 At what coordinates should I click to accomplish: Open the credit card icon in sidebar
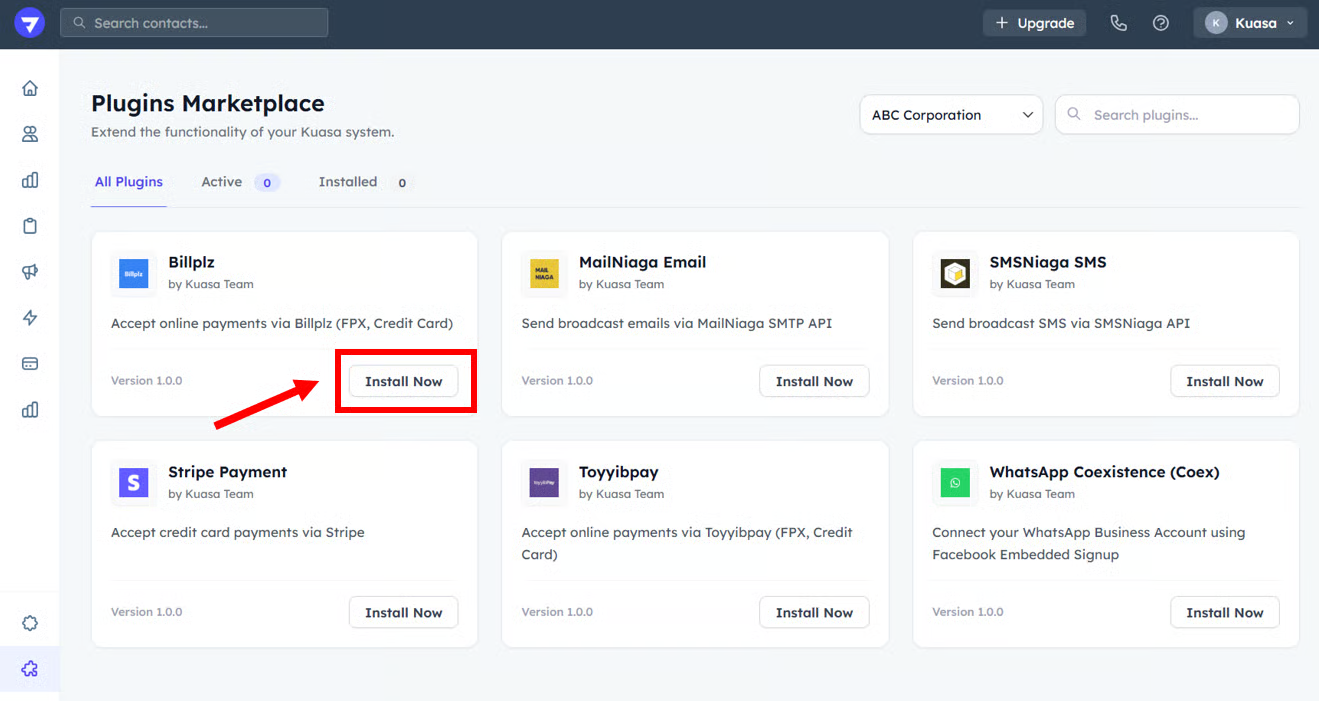tap(30, 364)
